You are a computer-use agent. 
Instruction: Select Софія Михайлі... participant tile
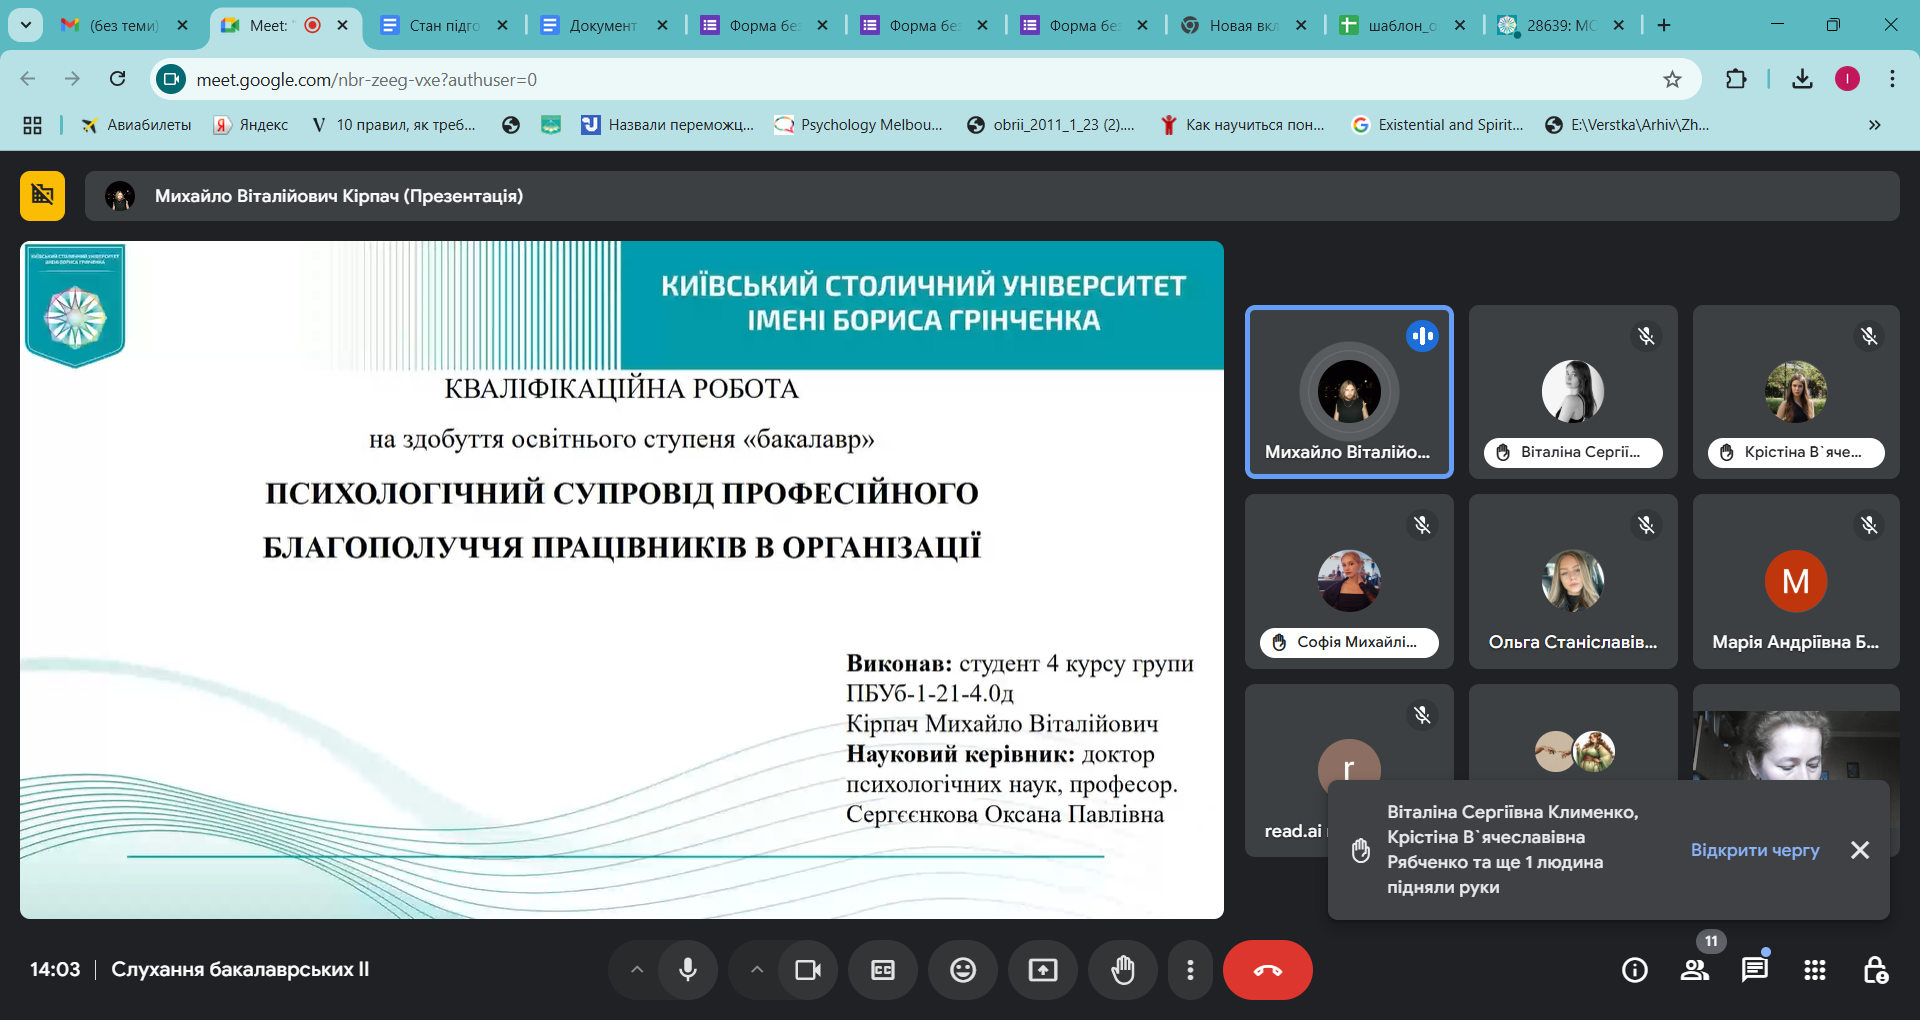1349,581
